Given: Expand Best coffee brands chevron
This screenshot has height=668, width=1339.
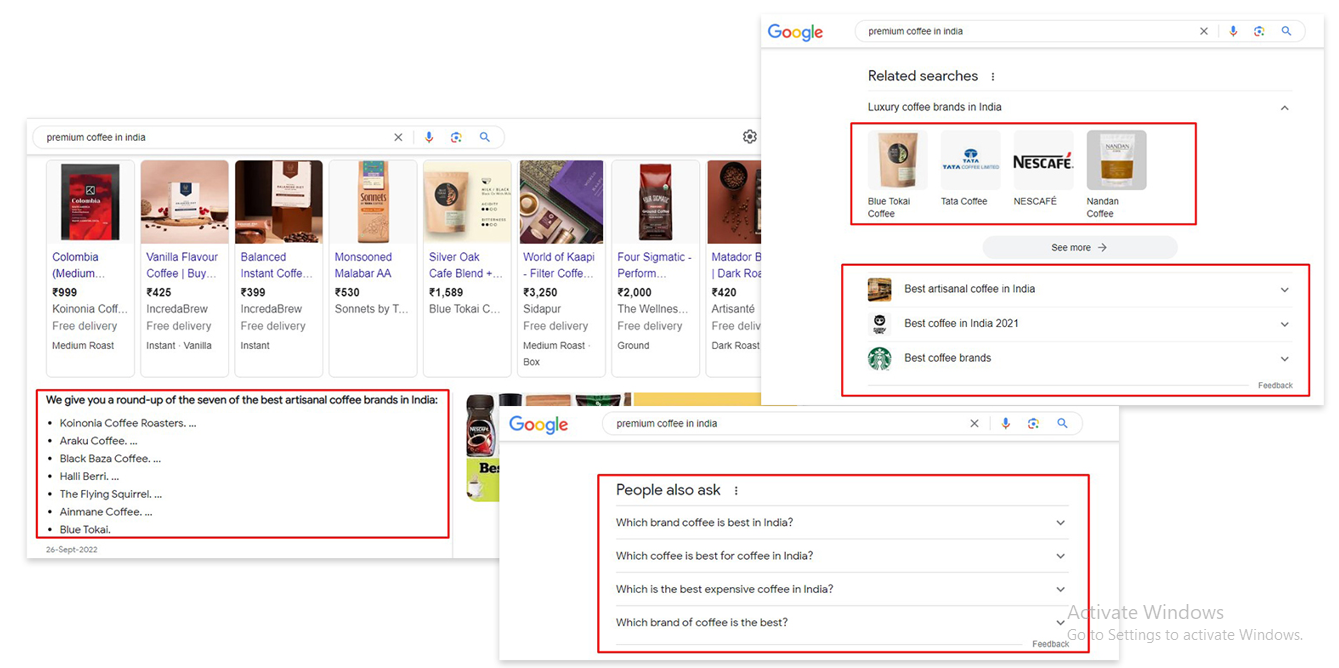Looking at the screenshot, I should [x=1285, y=359].
